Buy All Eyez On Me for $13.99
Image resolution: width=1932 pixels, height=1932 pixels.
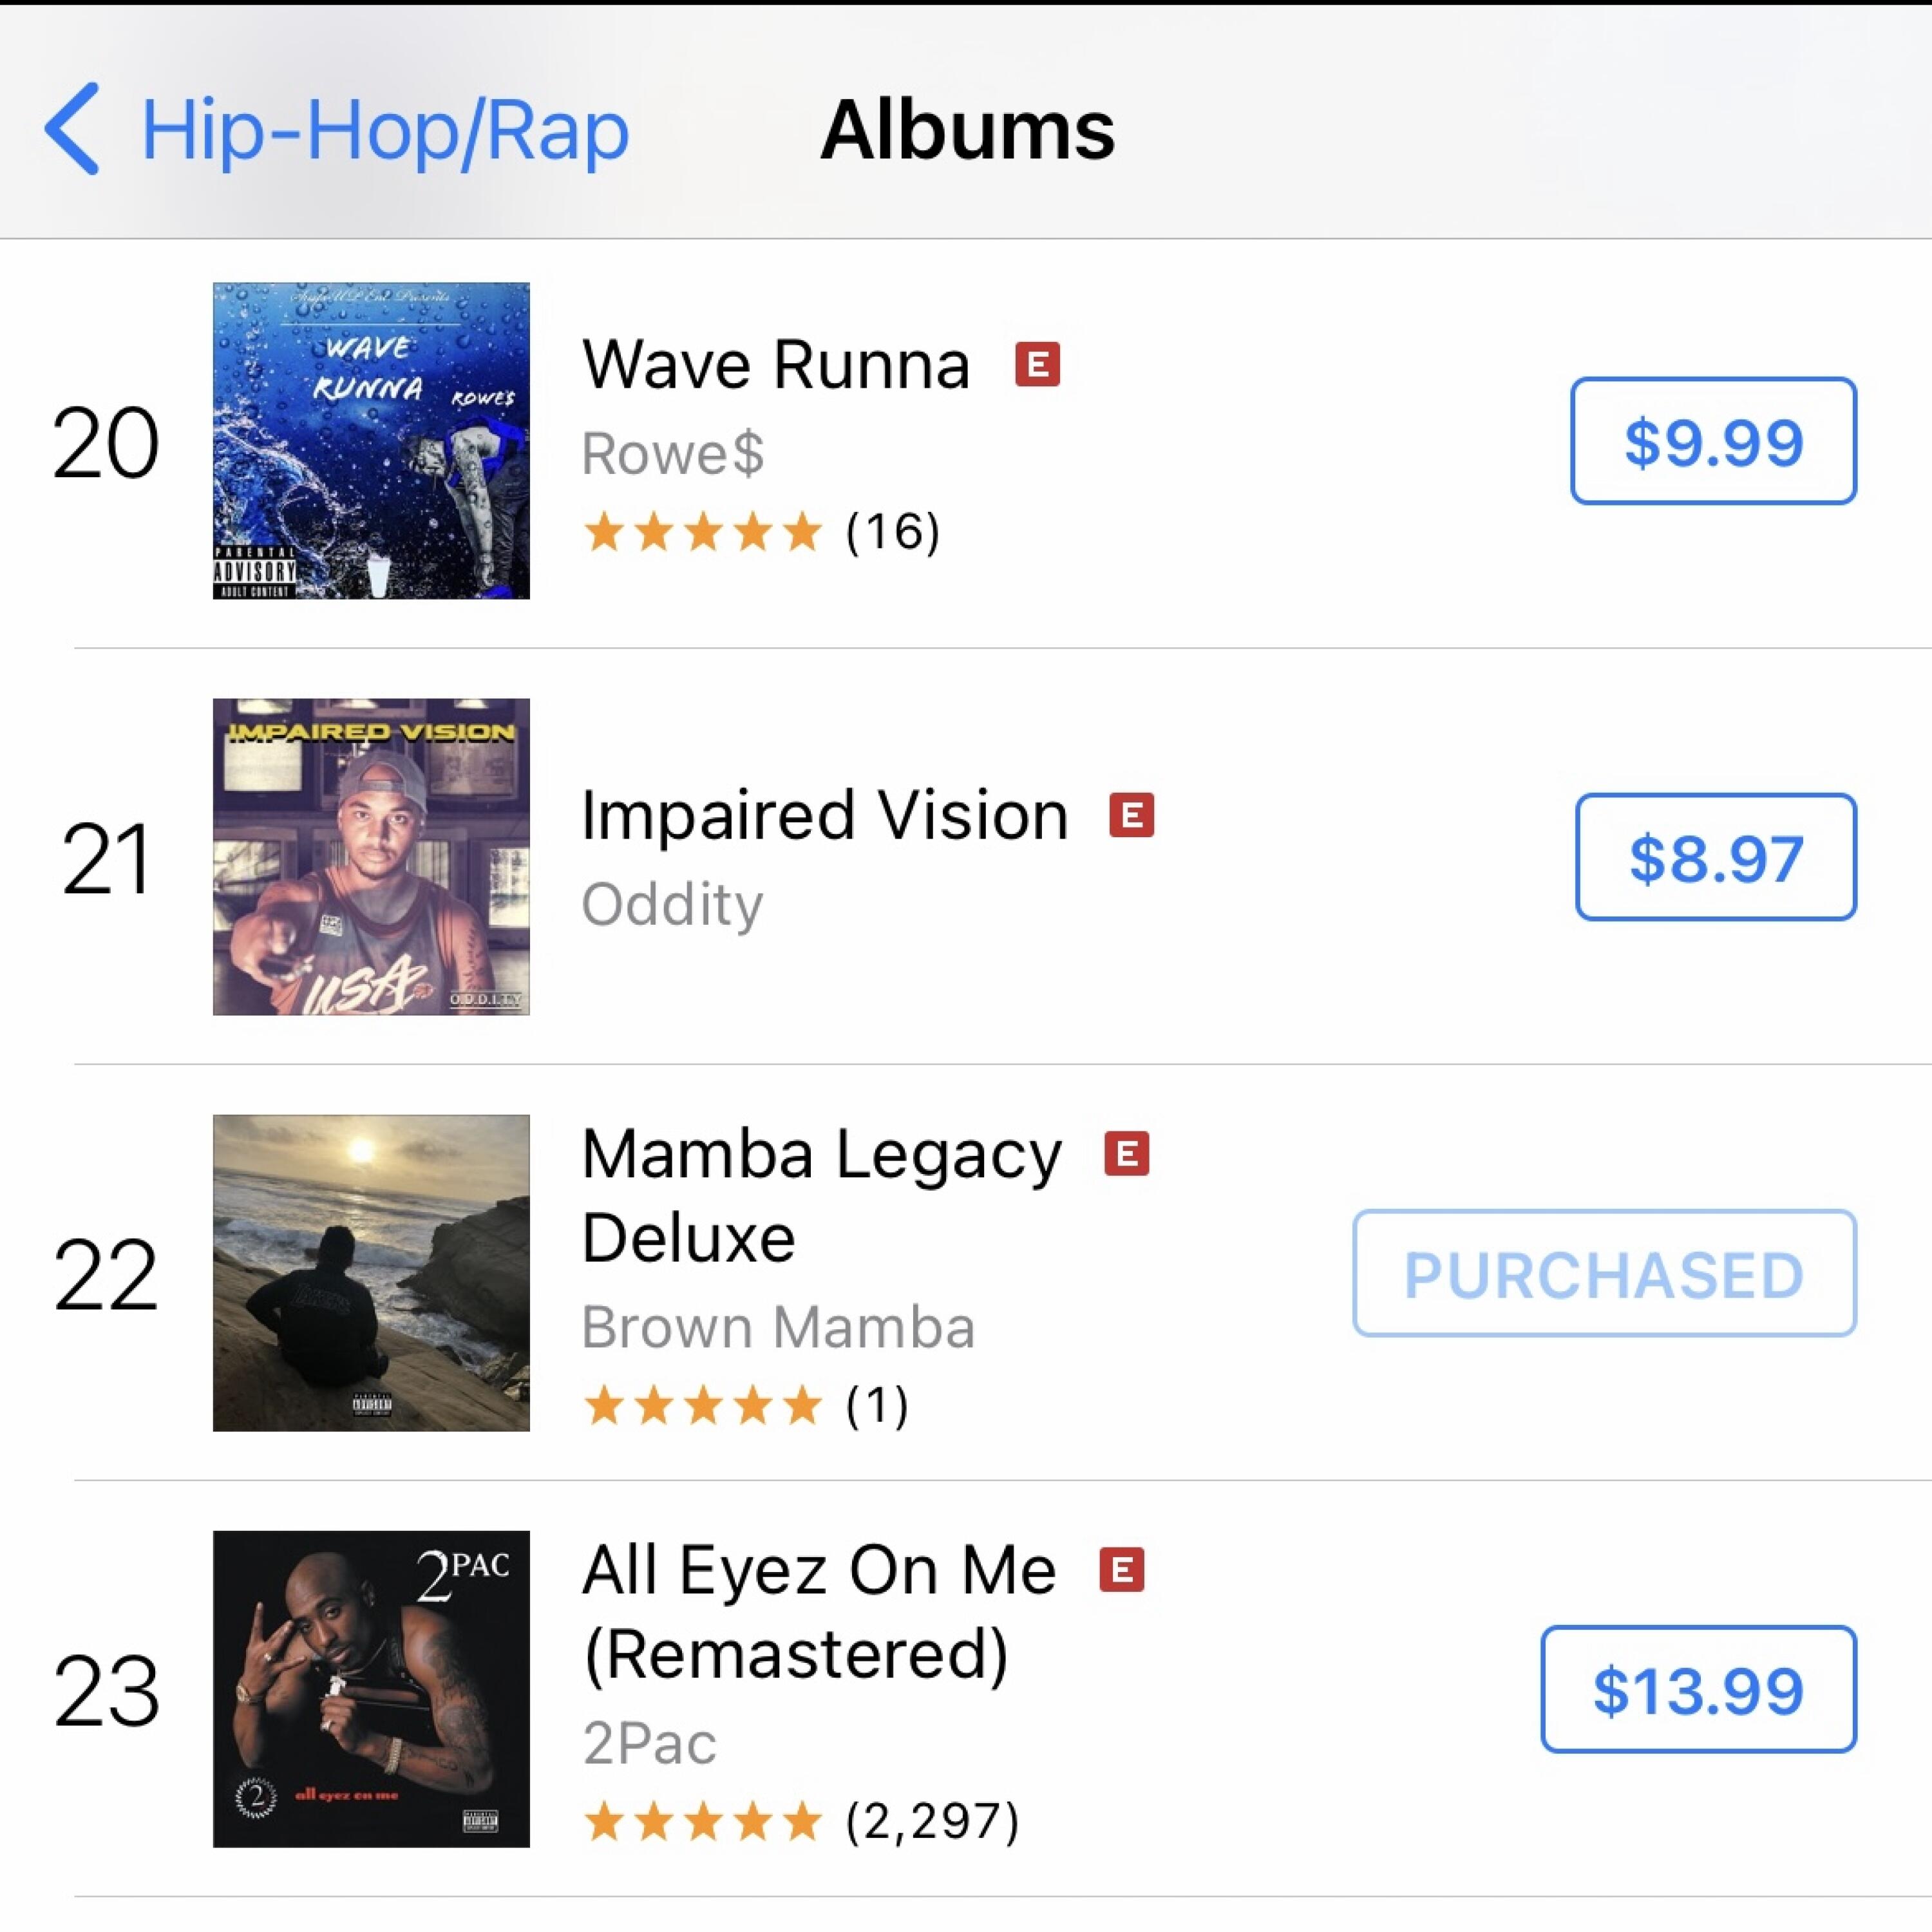[1698, 1689]
